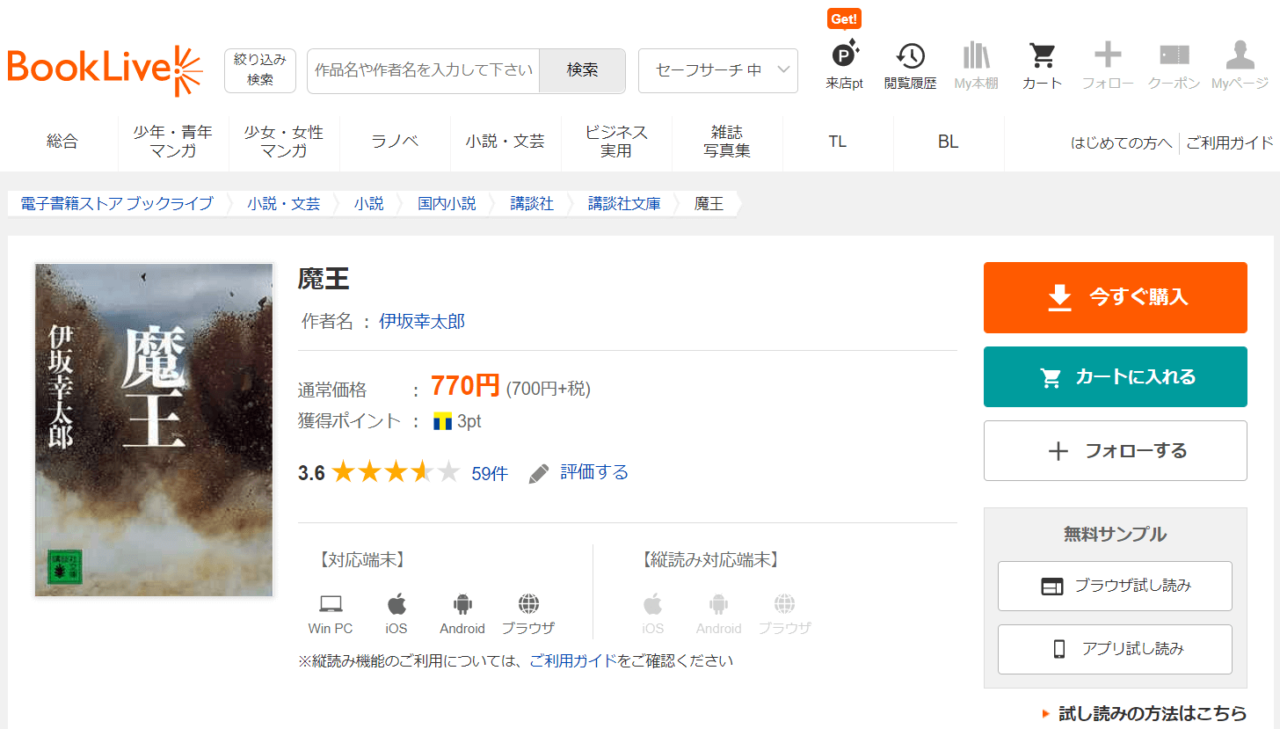The height and width of the screenshot is (729, 1280).
Task: Click the フォロー plus icon in header
Action: (x=1108, y=65)
